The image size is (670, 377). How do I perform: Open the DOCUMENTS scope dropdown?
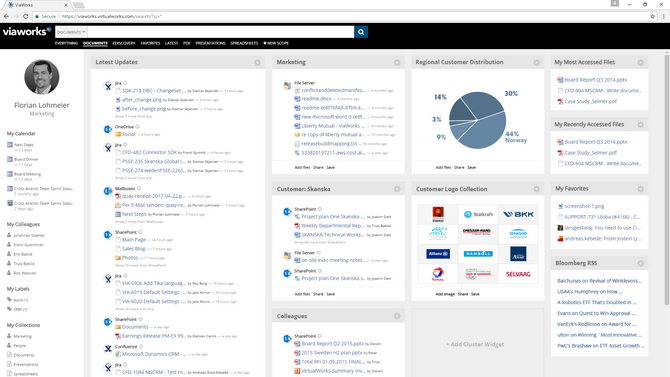pyautogui.click(x=71, y=32)
